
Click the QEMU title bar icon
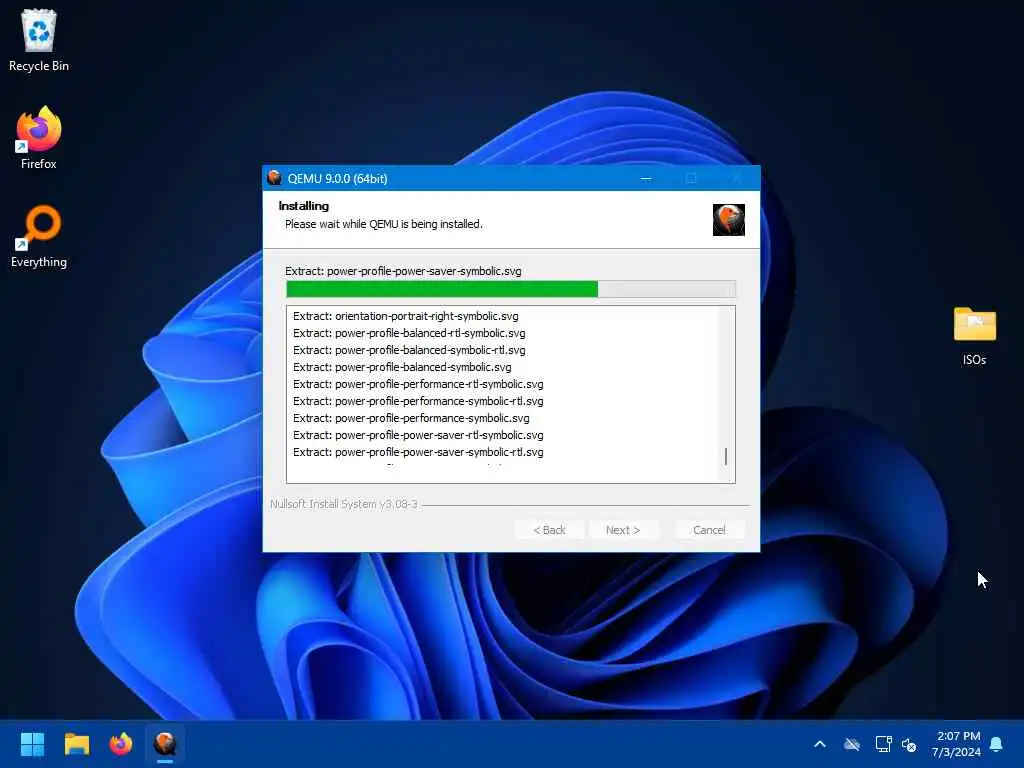pos(274,178)
